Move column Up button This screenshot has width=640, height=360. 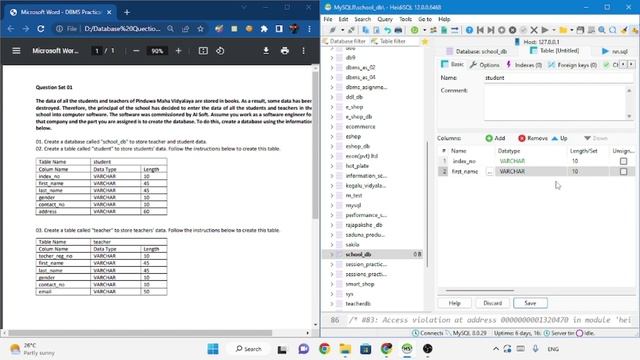(560, 138)
